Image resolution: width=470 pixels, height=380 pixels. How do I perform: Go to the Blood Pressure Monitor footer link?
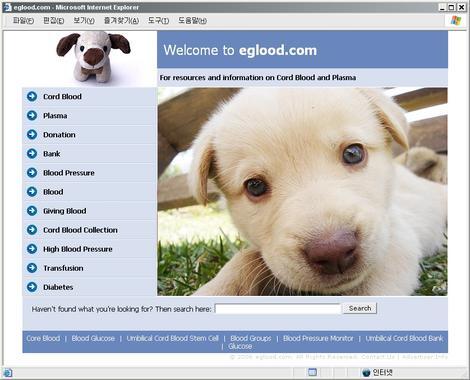pos(318,338)
